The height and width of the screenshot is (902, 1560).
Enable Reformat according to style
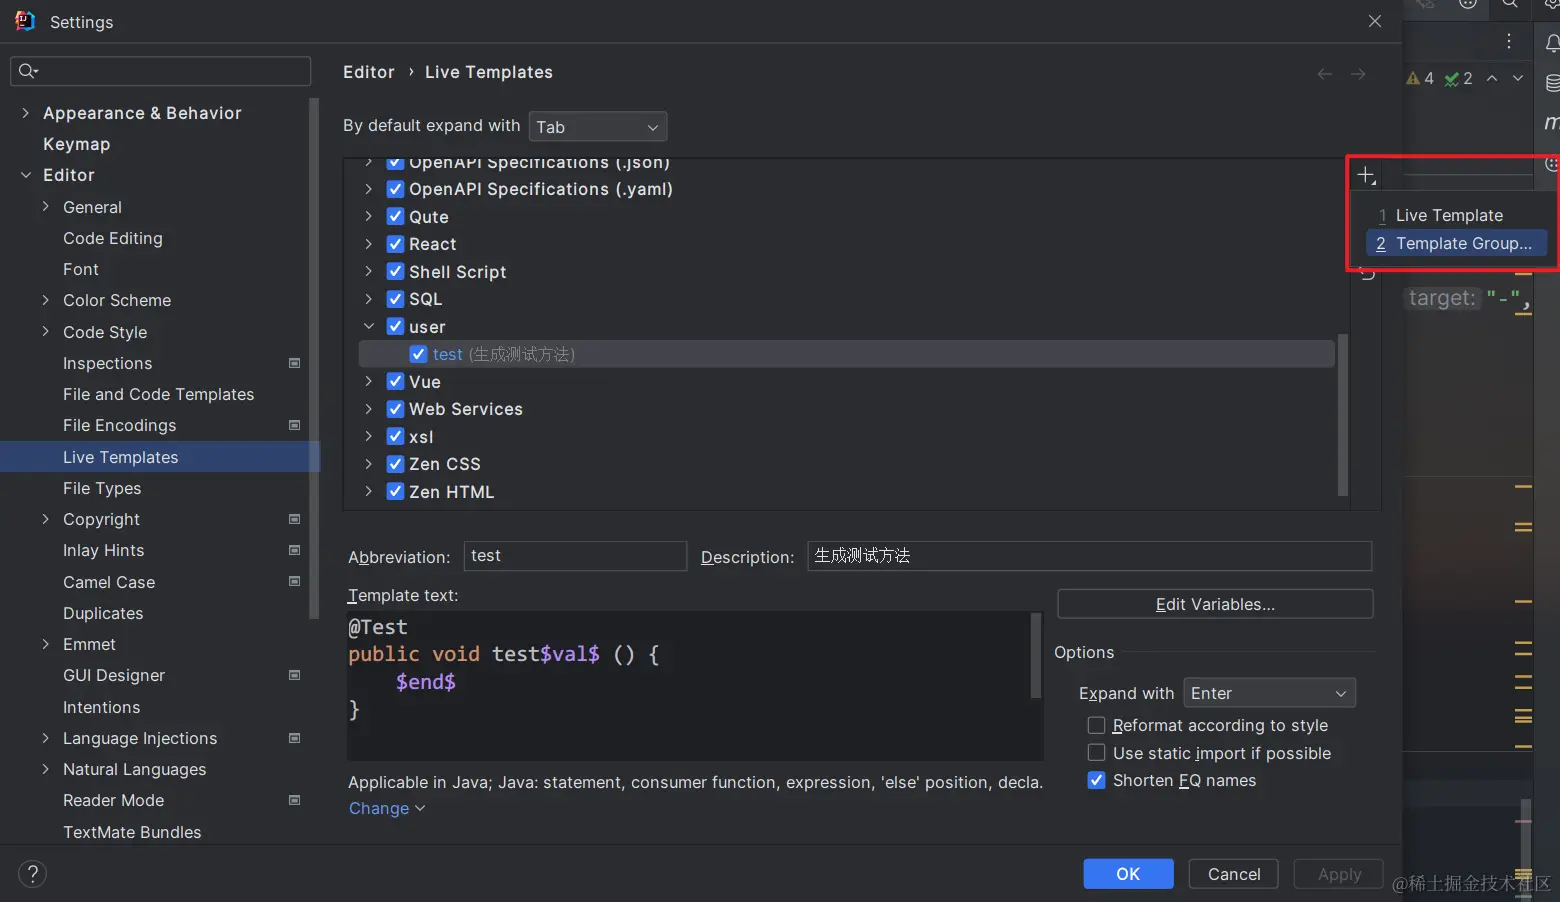tap(1097, 725)
